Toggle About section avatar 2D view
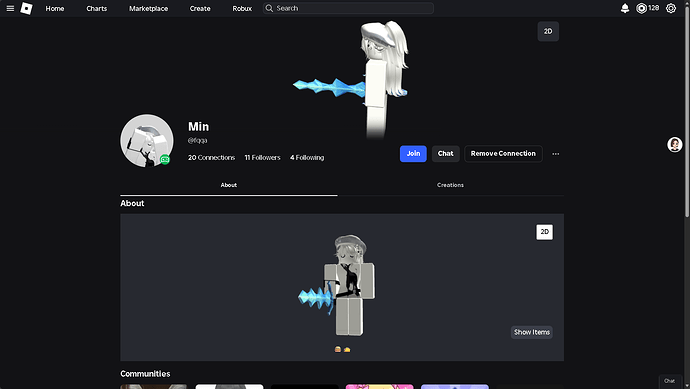Viewport: 690px width, 389px height. (544, 232)
